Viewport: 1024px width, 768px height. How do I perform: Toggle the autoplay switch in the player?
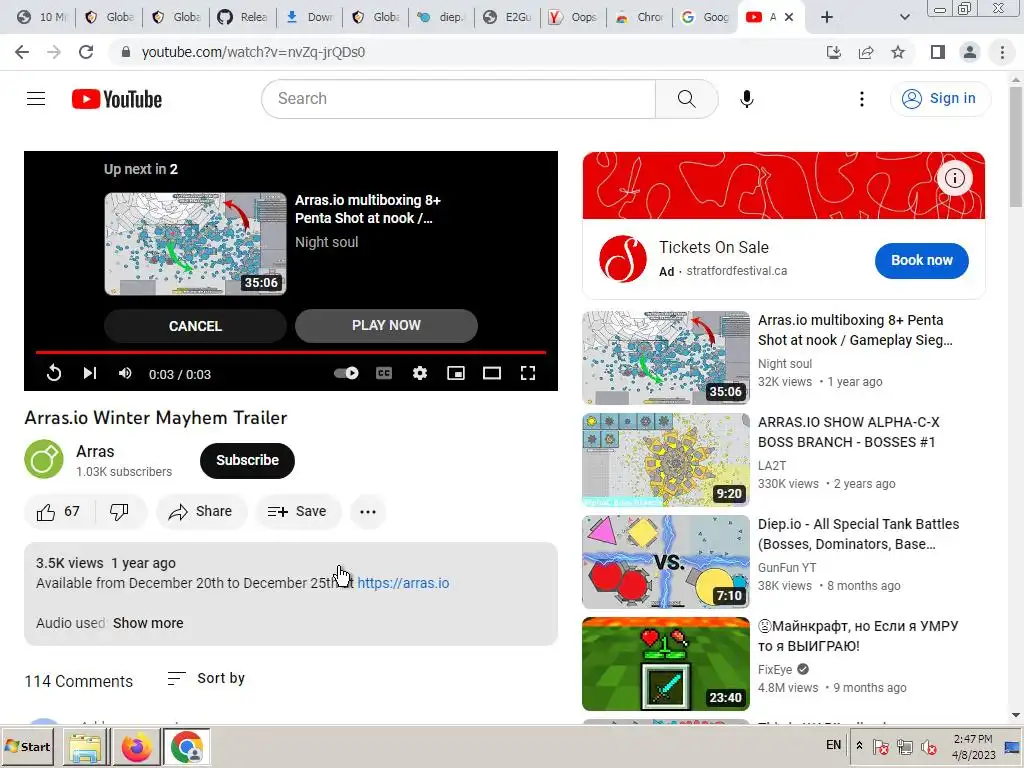pos(346,373)
